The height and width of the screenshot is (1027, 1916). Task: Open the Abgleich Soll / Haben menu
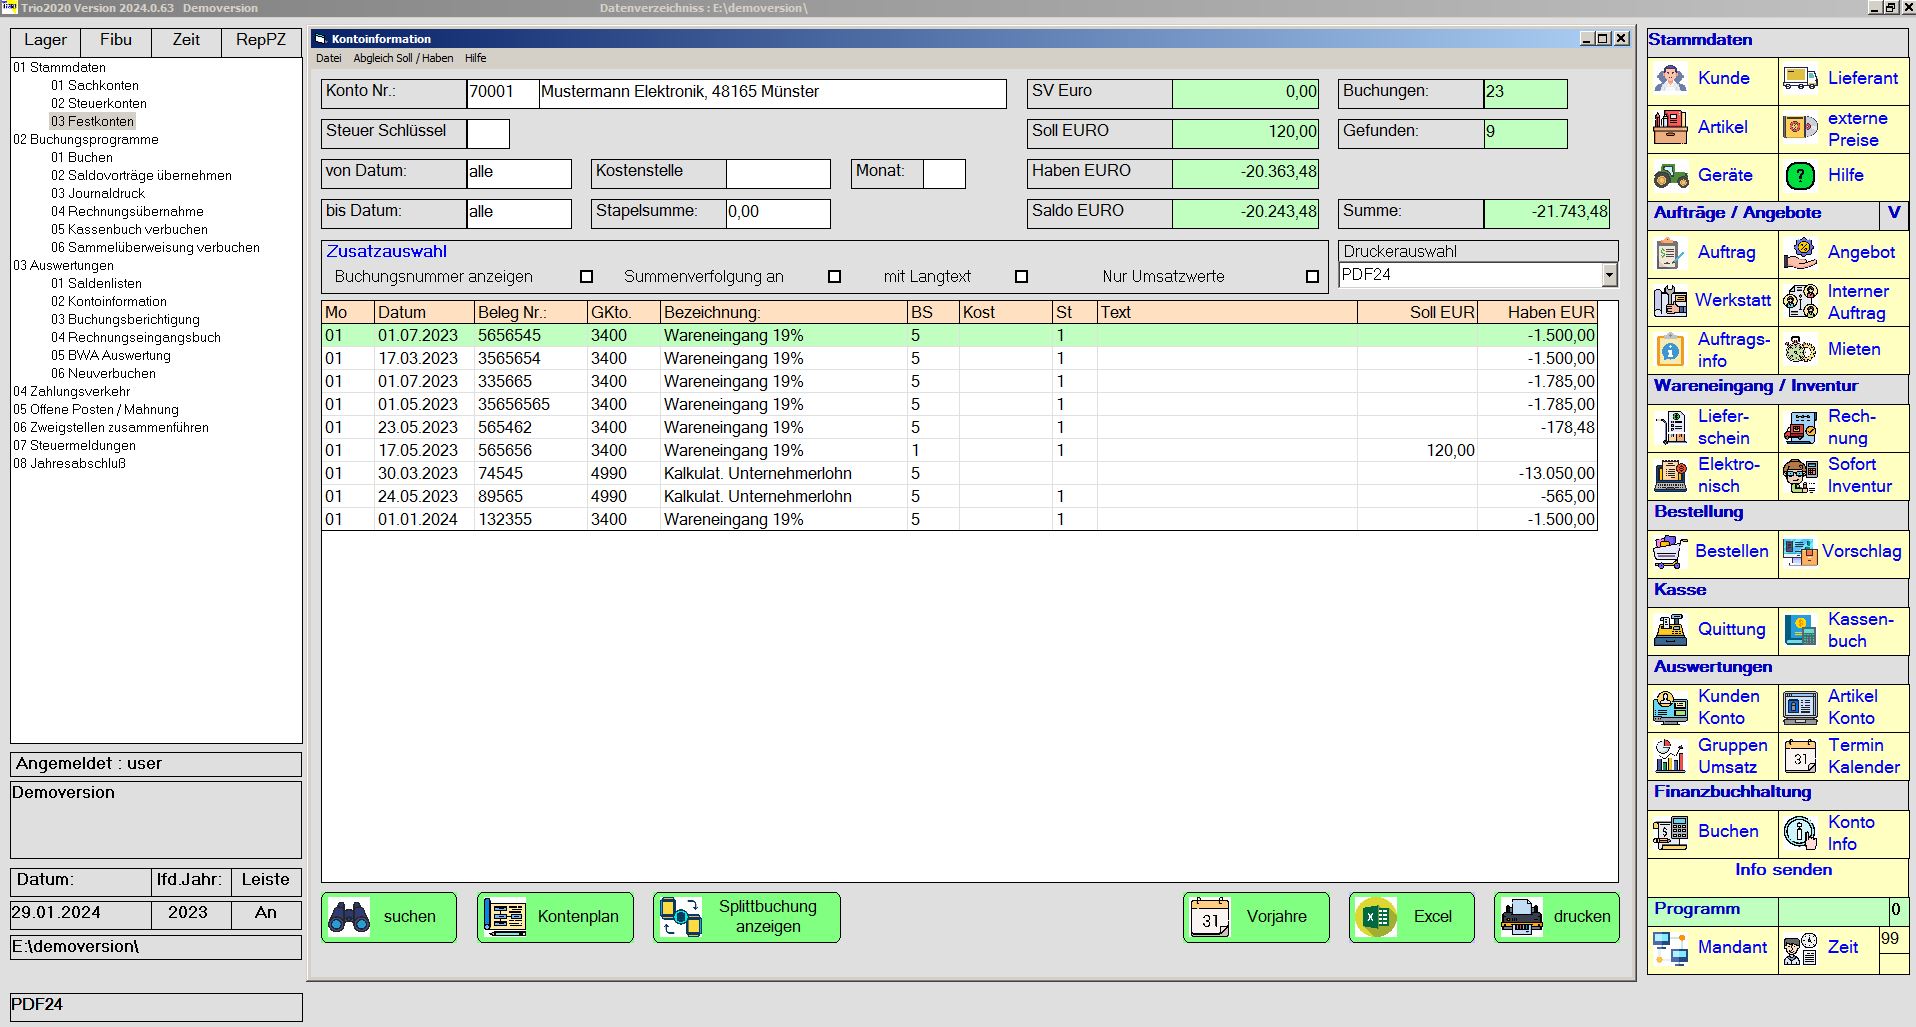(403, 58)
